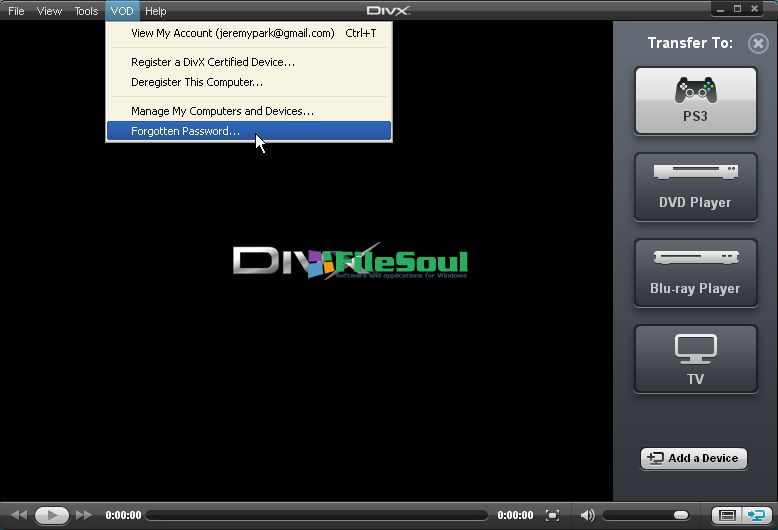Choose Register a DivX Certified Device
The height and width of the screenshot is (530, 778).
point(213,62)
